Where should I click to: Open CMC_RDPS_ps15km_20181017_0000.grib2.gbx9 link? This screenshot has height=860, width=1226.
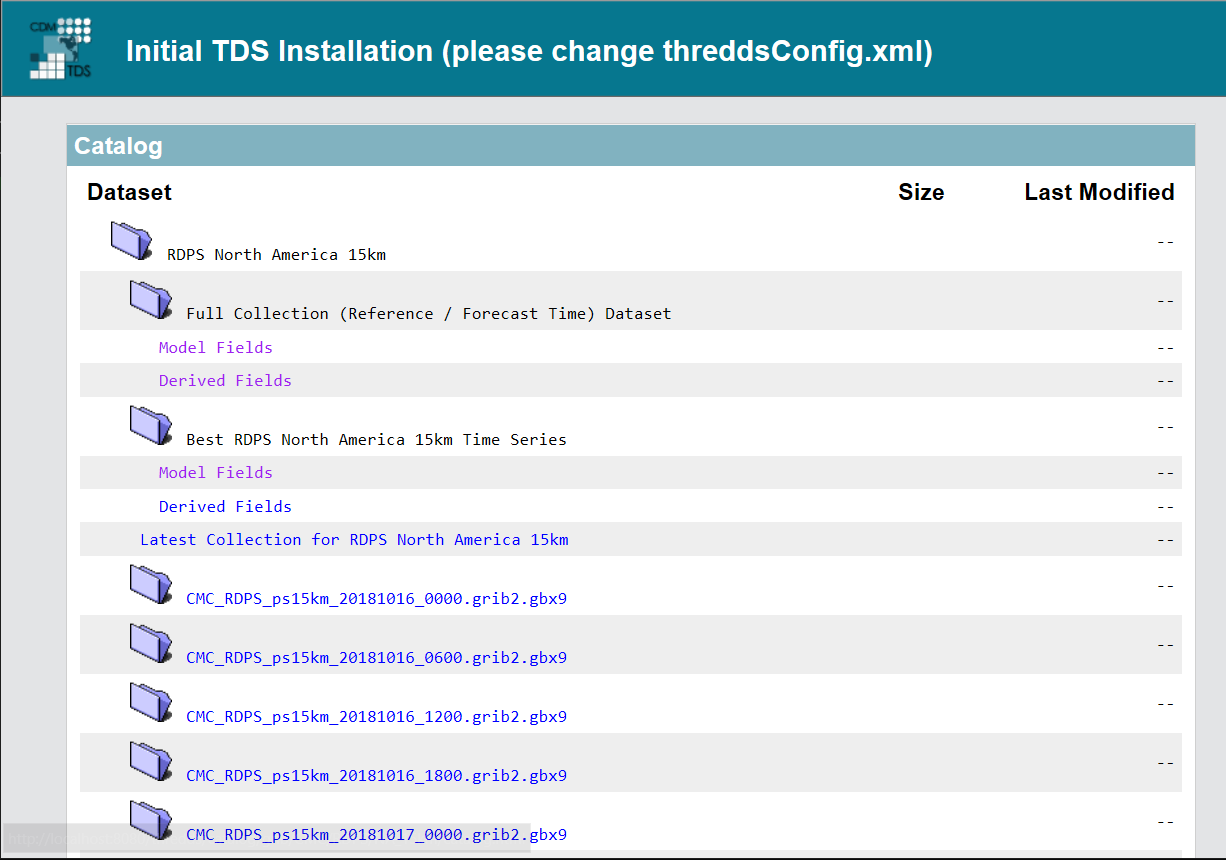pos(376,835)
